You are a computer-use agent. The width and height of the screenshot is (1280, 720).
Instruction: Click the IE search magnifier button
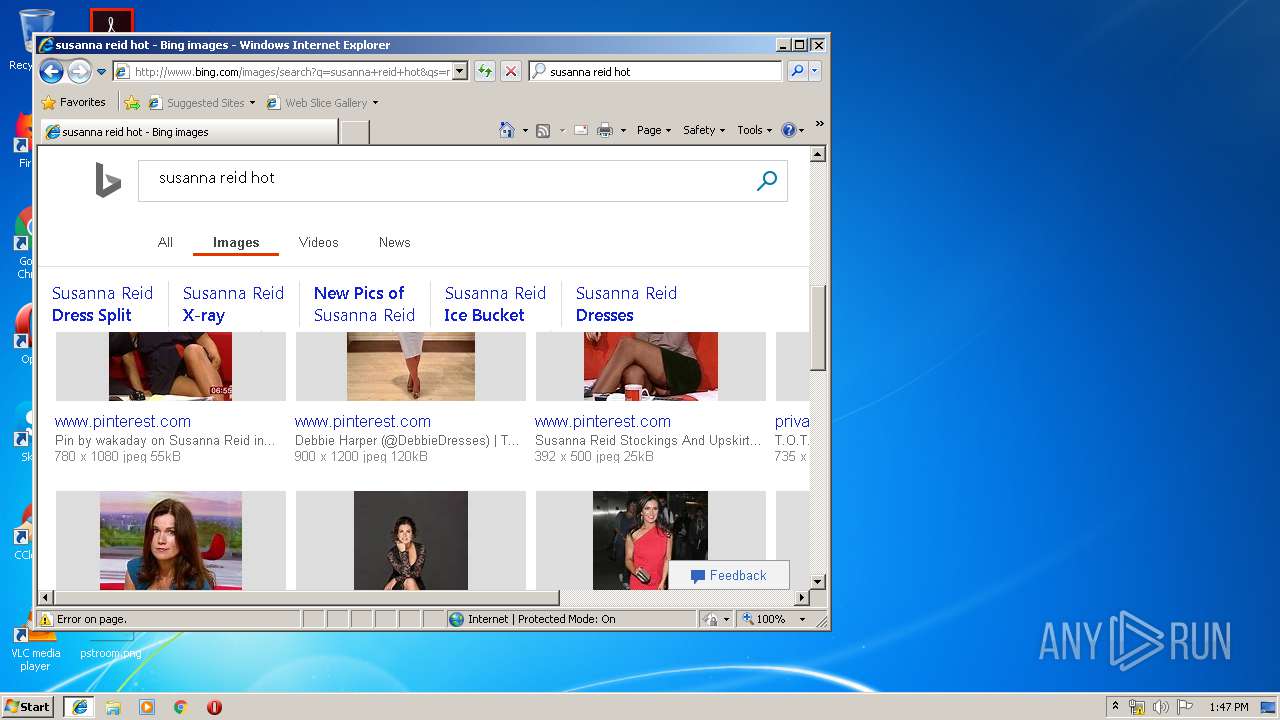tap(797, 71)
